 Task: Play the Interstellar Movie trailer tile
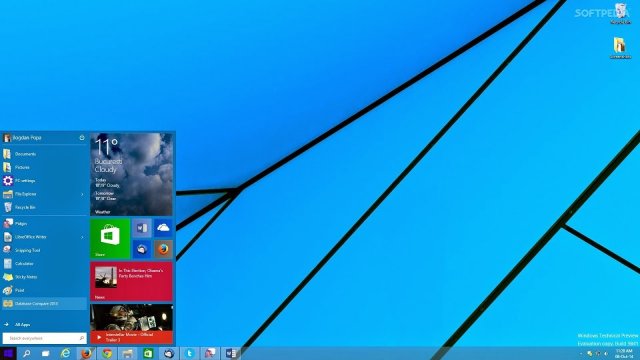[x=131, y=324]
